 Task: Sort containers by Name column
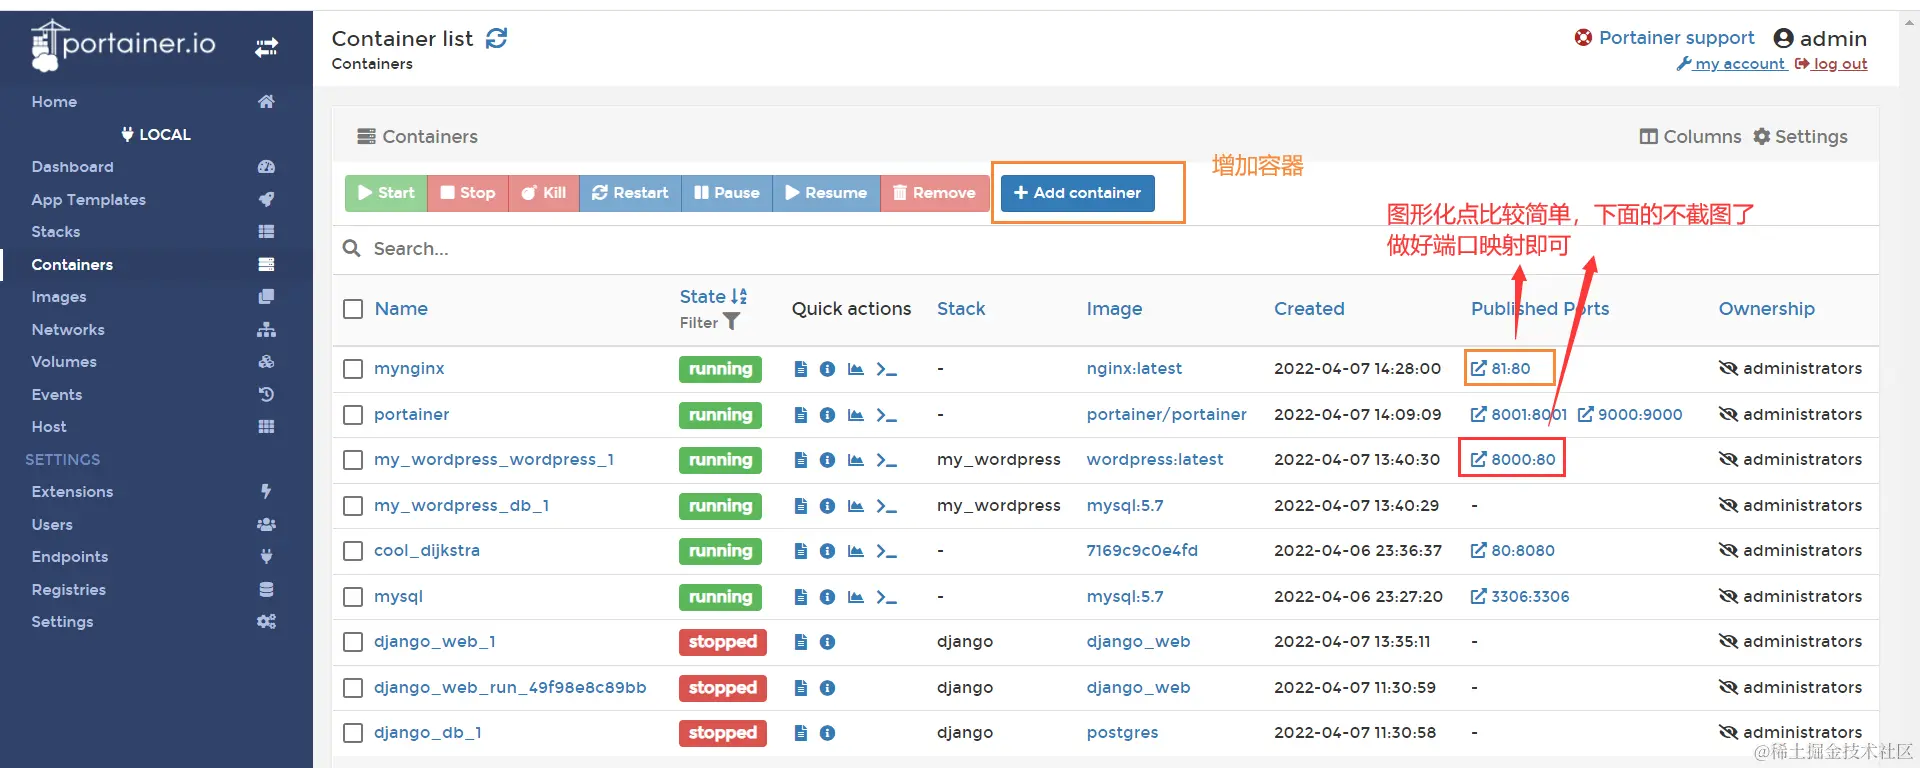[x=401, y=309]
